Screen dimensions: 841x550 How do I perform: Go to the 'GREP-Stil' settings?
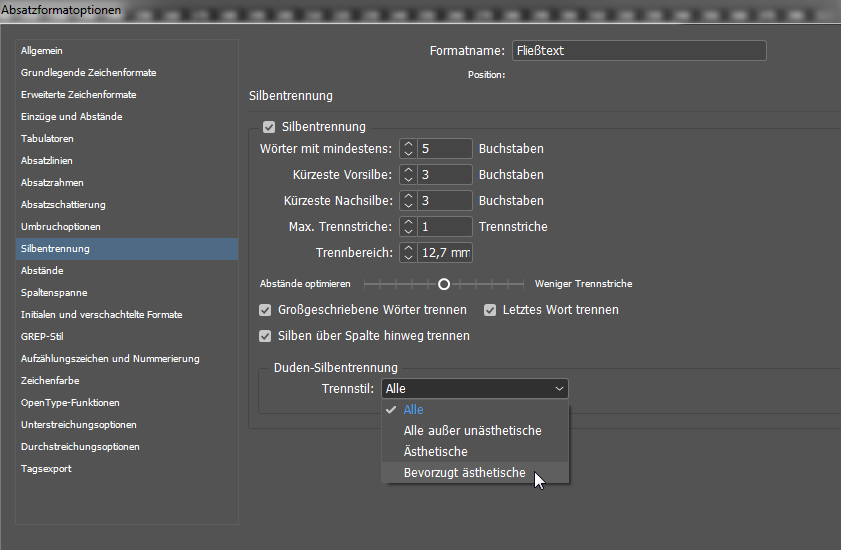click(42, 337)
